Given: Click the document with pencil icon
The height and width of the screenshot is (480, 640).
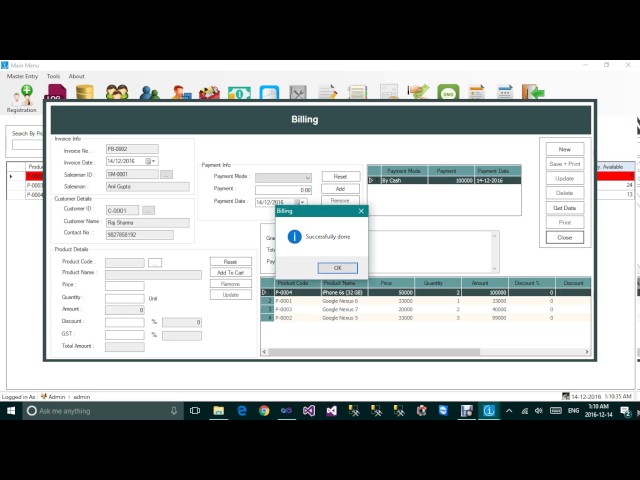Looking at the screenshot, I should [328, 92].
